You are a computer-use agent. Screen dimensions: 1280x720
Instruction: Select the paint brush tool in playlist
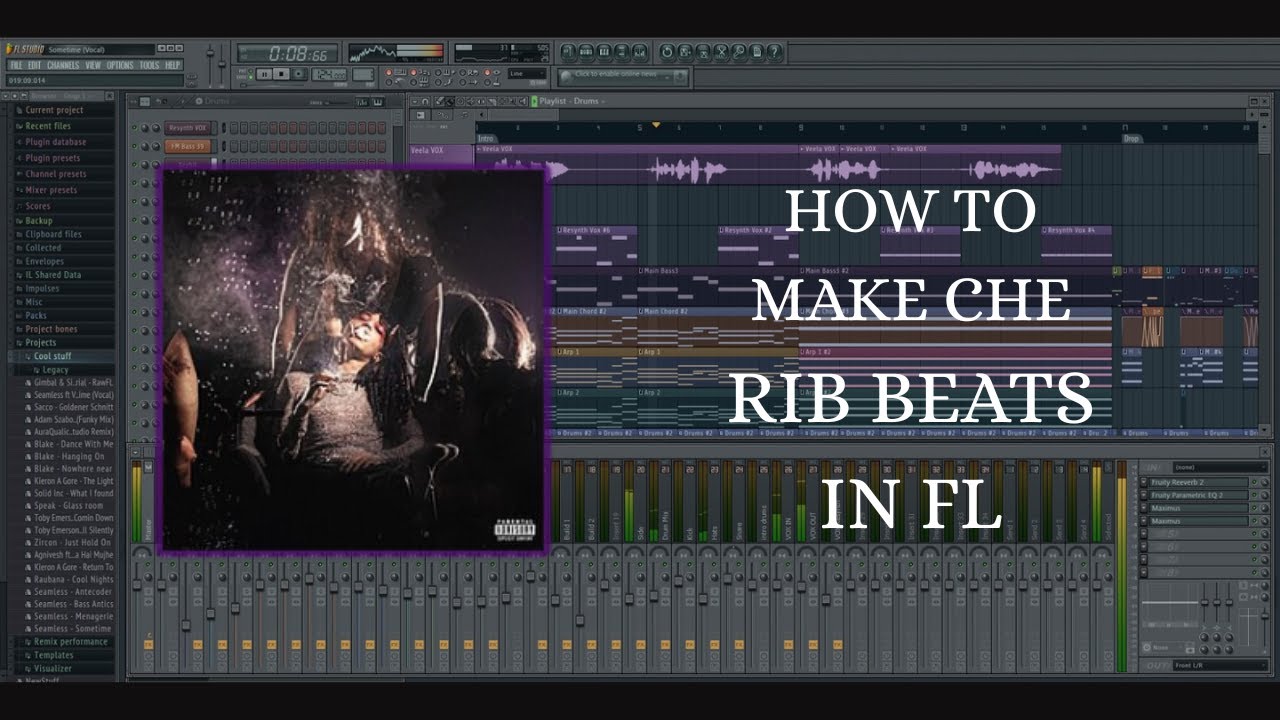click(x=452, y=101)
